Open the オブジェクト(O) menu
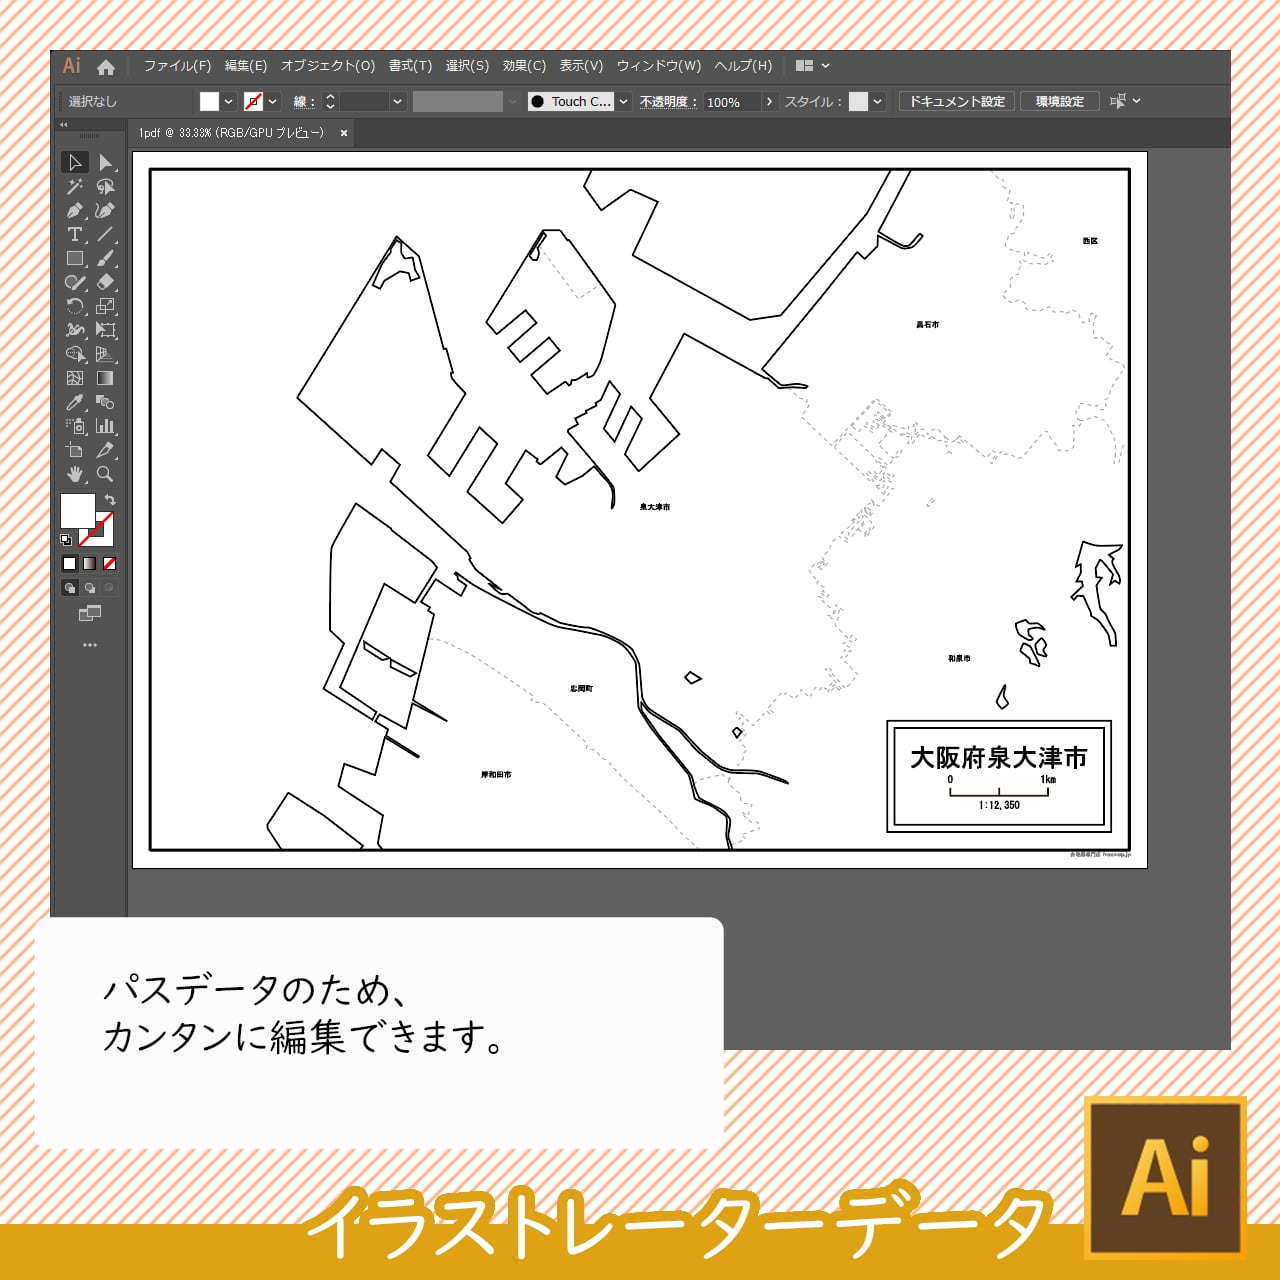1280x1280 pixels. (x=328, y=66)
